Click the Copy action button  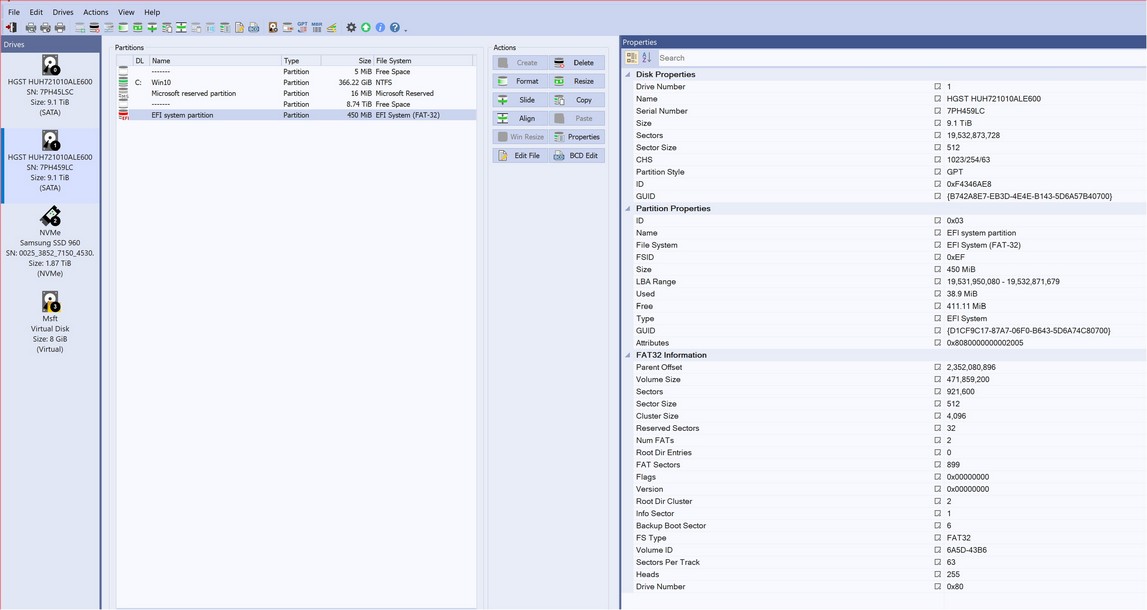click(576, 100)
